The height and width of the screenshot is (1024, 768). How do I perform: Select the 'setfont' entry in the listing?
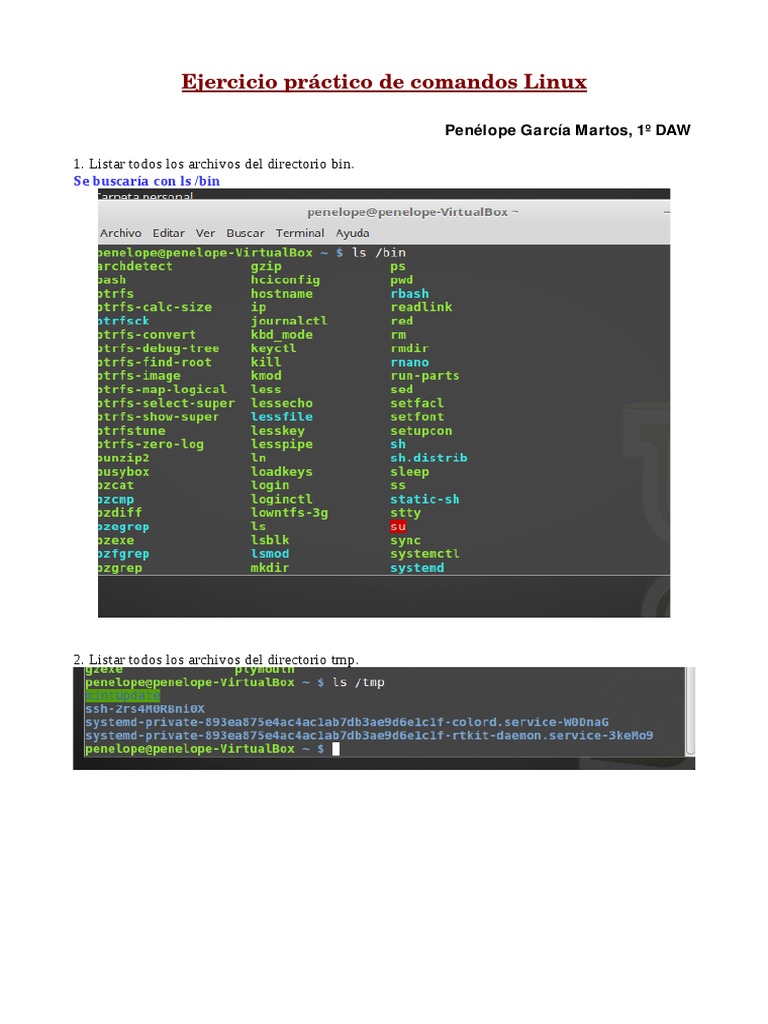(417, 417)
